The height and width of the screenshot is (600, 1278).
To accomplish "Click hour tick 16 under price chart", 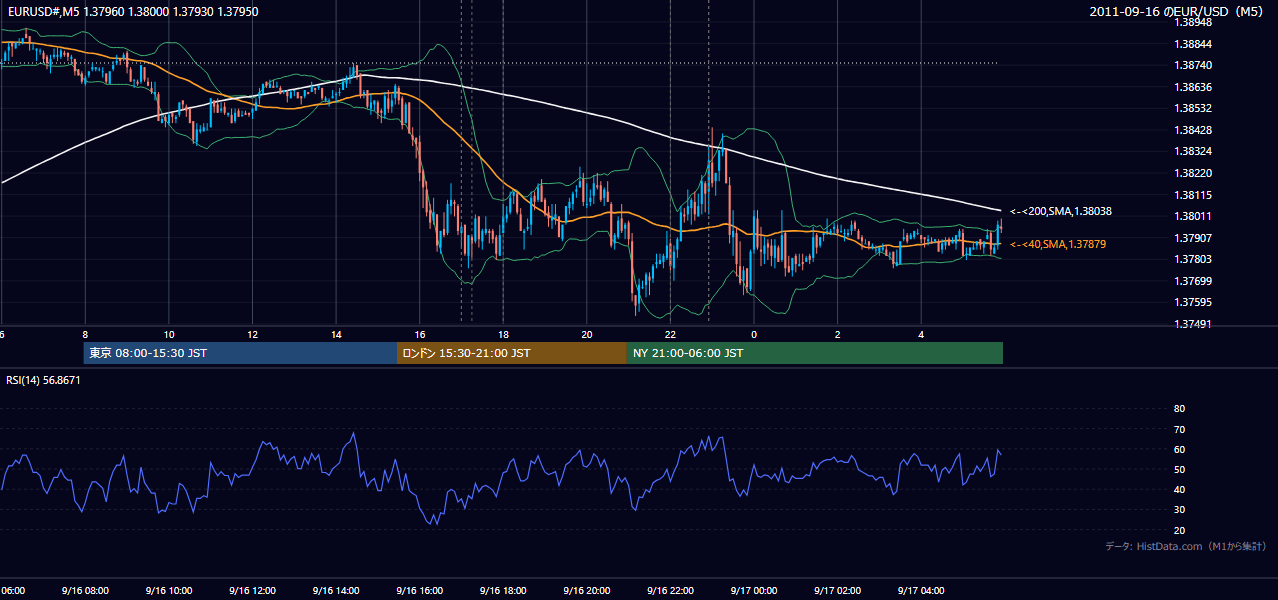I will (x=420, y=335).
